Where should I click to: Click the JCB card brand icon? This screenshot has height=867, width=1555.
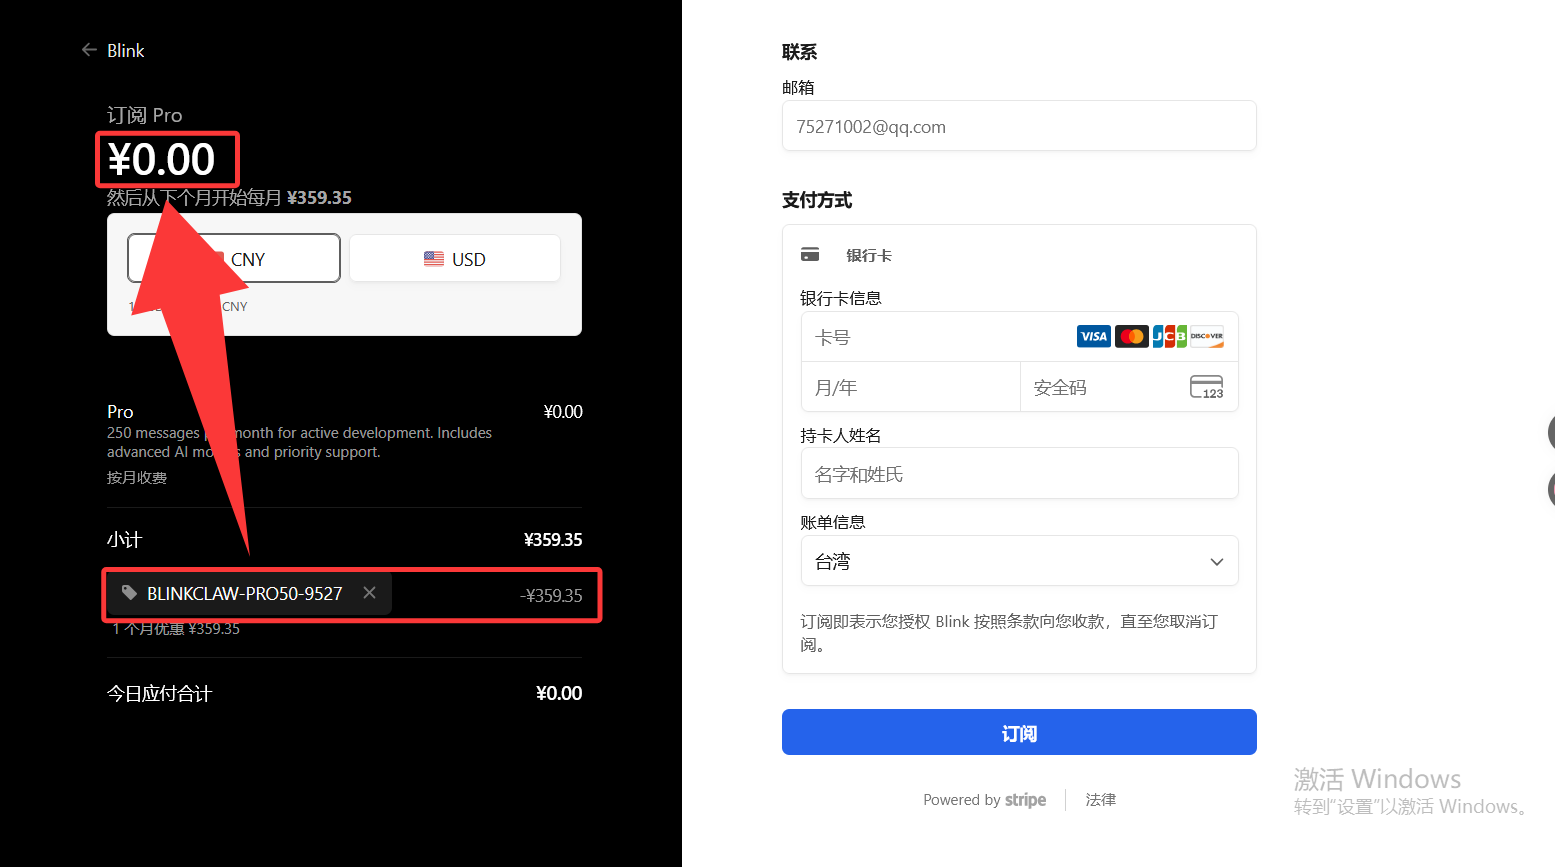tap(1167, 336)
